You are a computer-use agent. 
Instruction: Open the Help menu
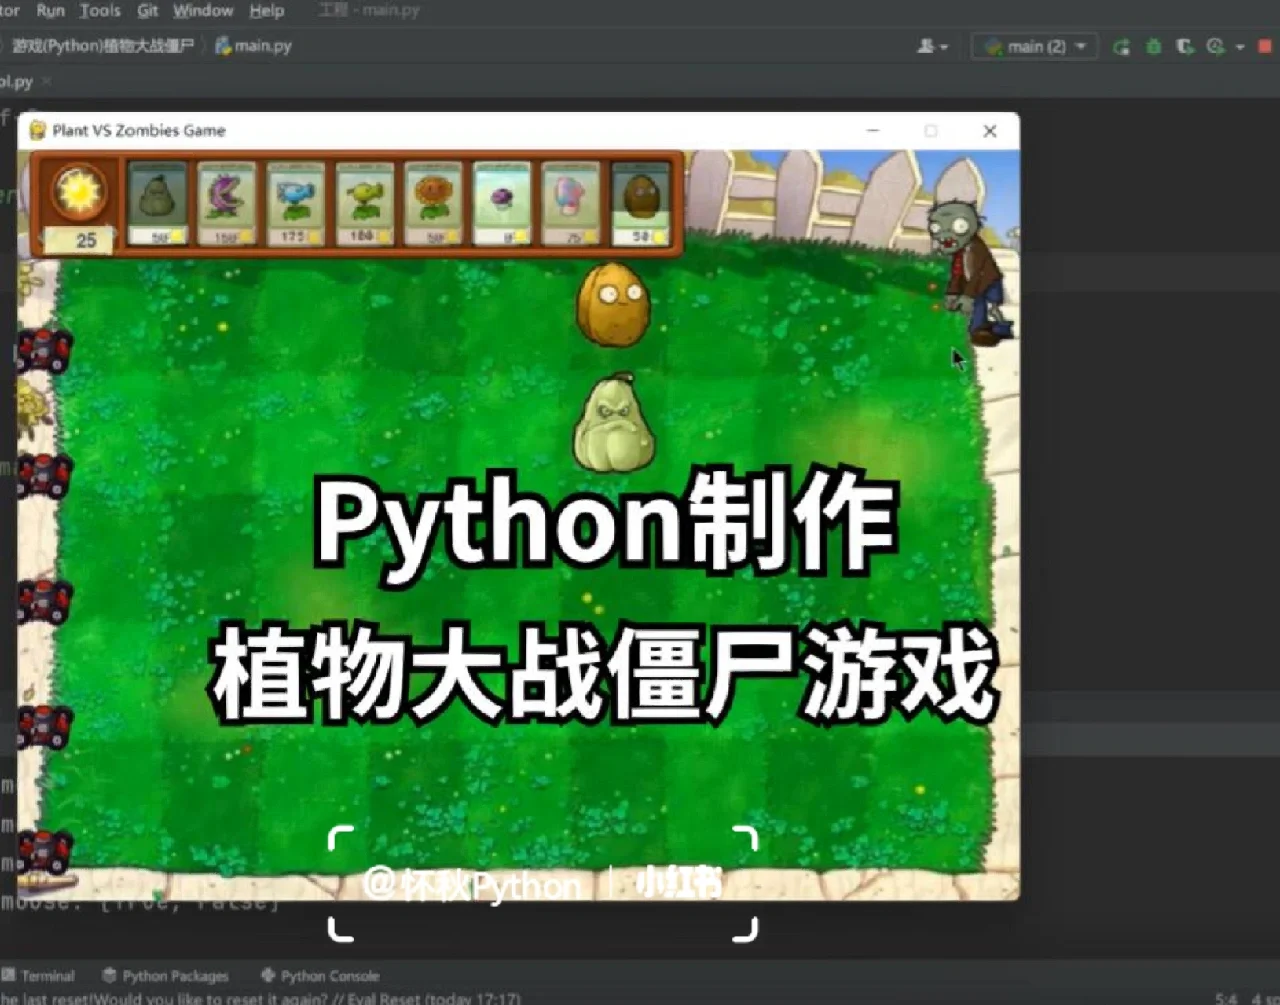(267, 11)
